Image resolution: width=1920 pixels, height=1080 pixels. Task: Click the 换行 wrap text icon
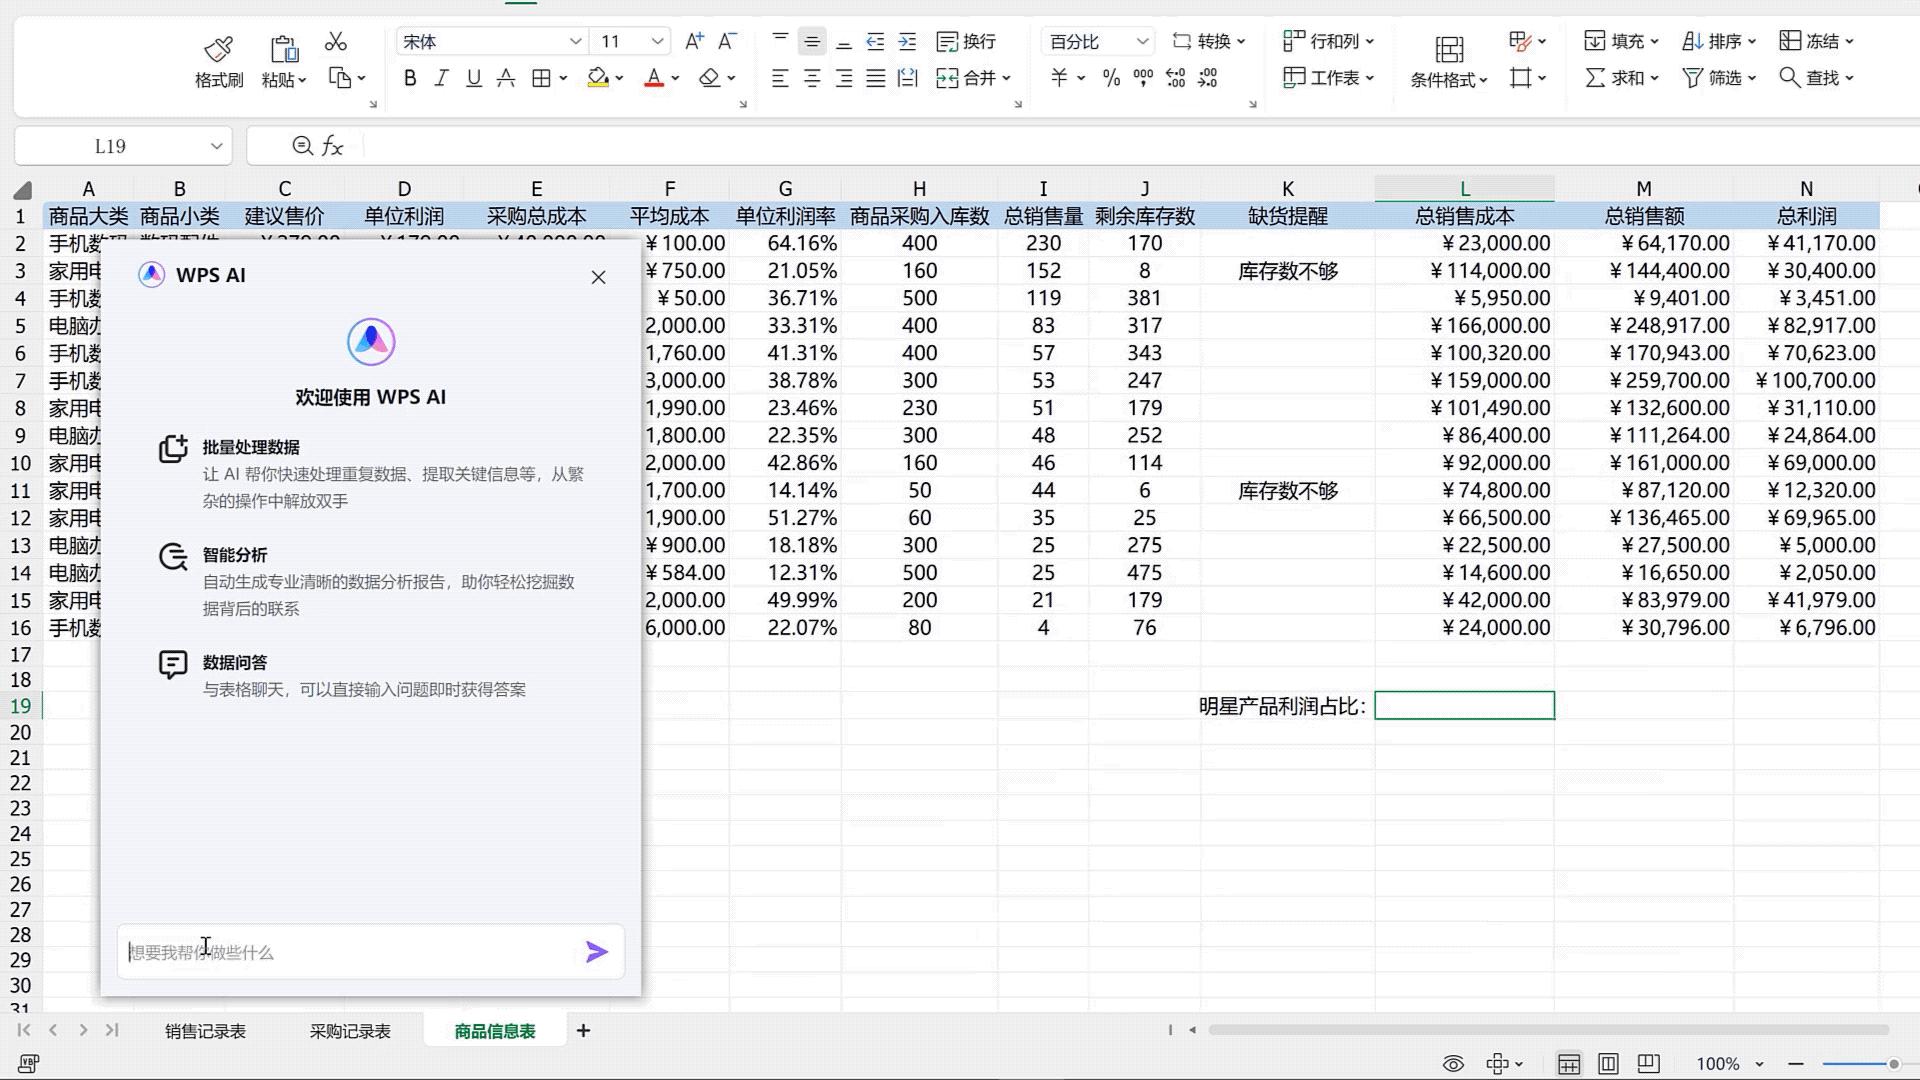pos(963,41)
